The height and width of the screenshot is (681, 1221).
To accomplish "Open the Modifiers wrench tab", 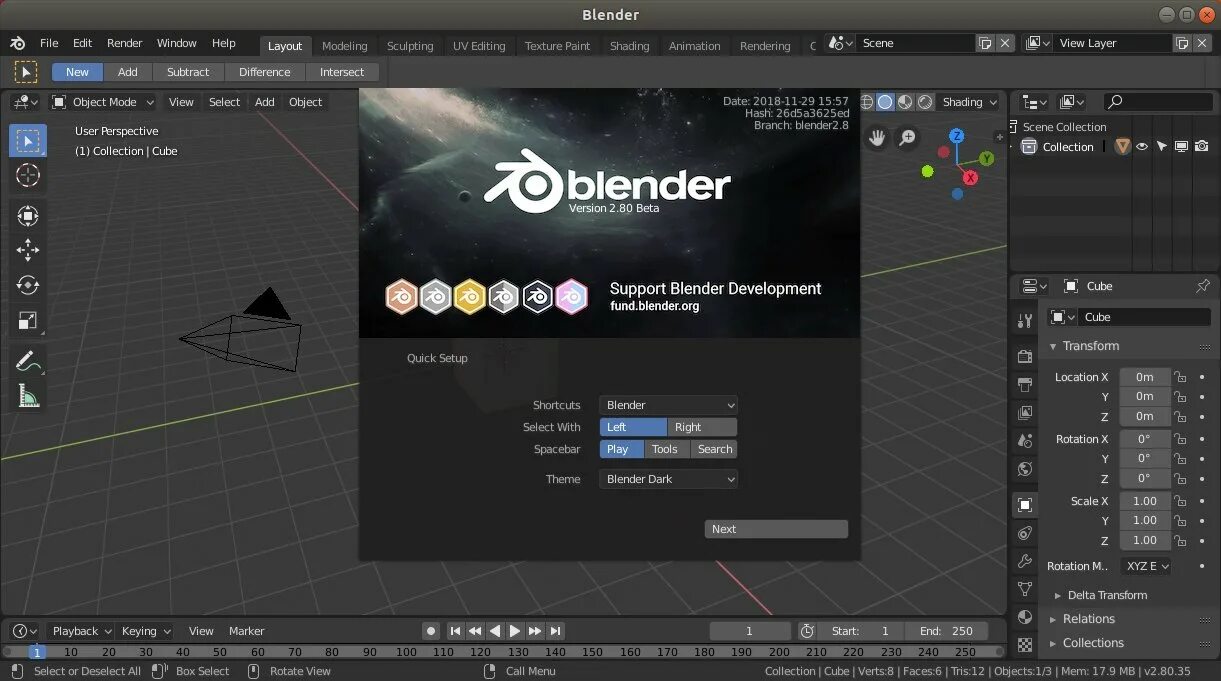I will coord(1025,561).
